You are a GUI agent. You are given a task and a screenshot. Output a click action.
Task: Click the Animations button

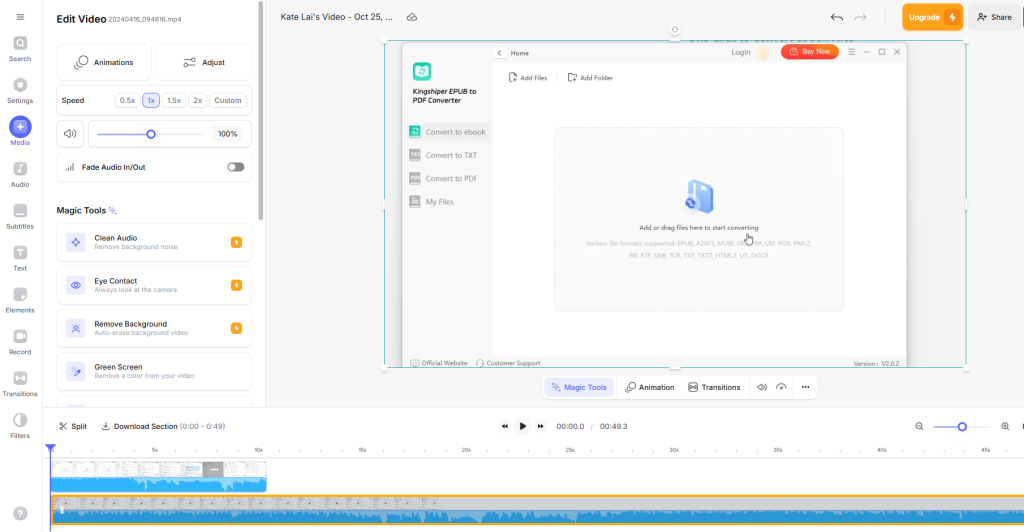pyautogui.click(x=104, y=63)
